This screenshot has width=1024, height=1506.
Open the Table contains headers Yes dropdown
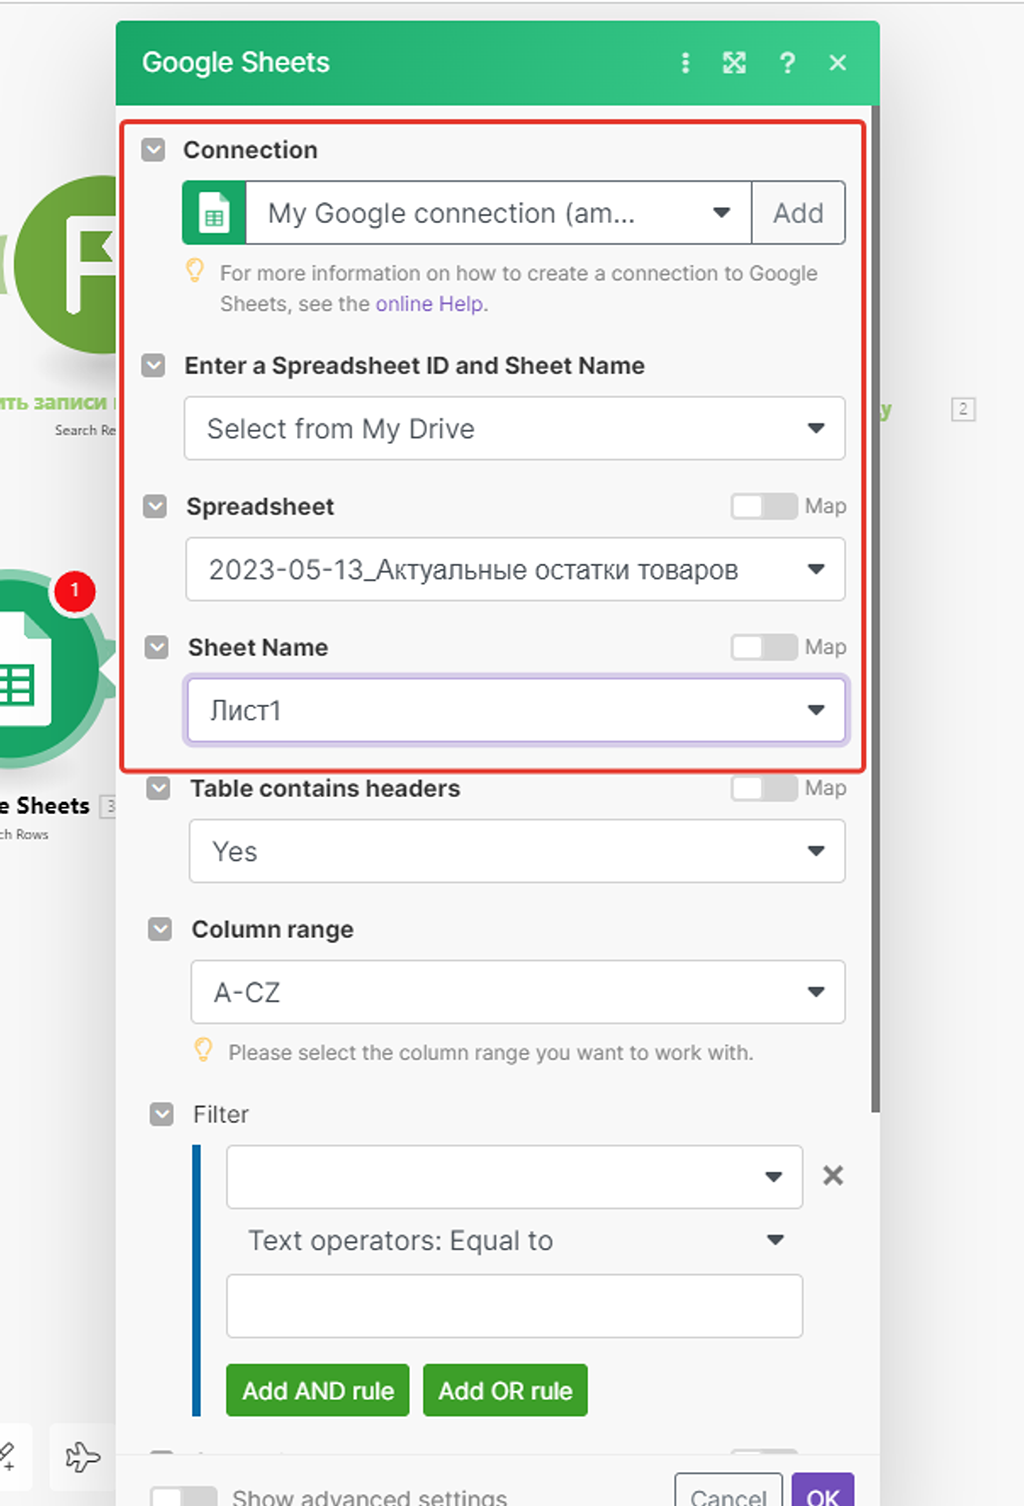(517, 852)
